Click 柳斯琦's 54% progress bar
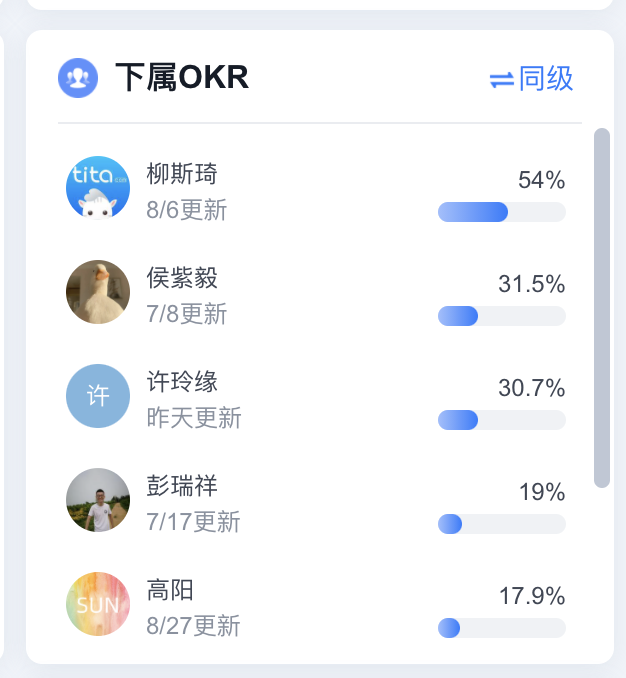This screenshot has height=678, width=626. pos(502,212)
